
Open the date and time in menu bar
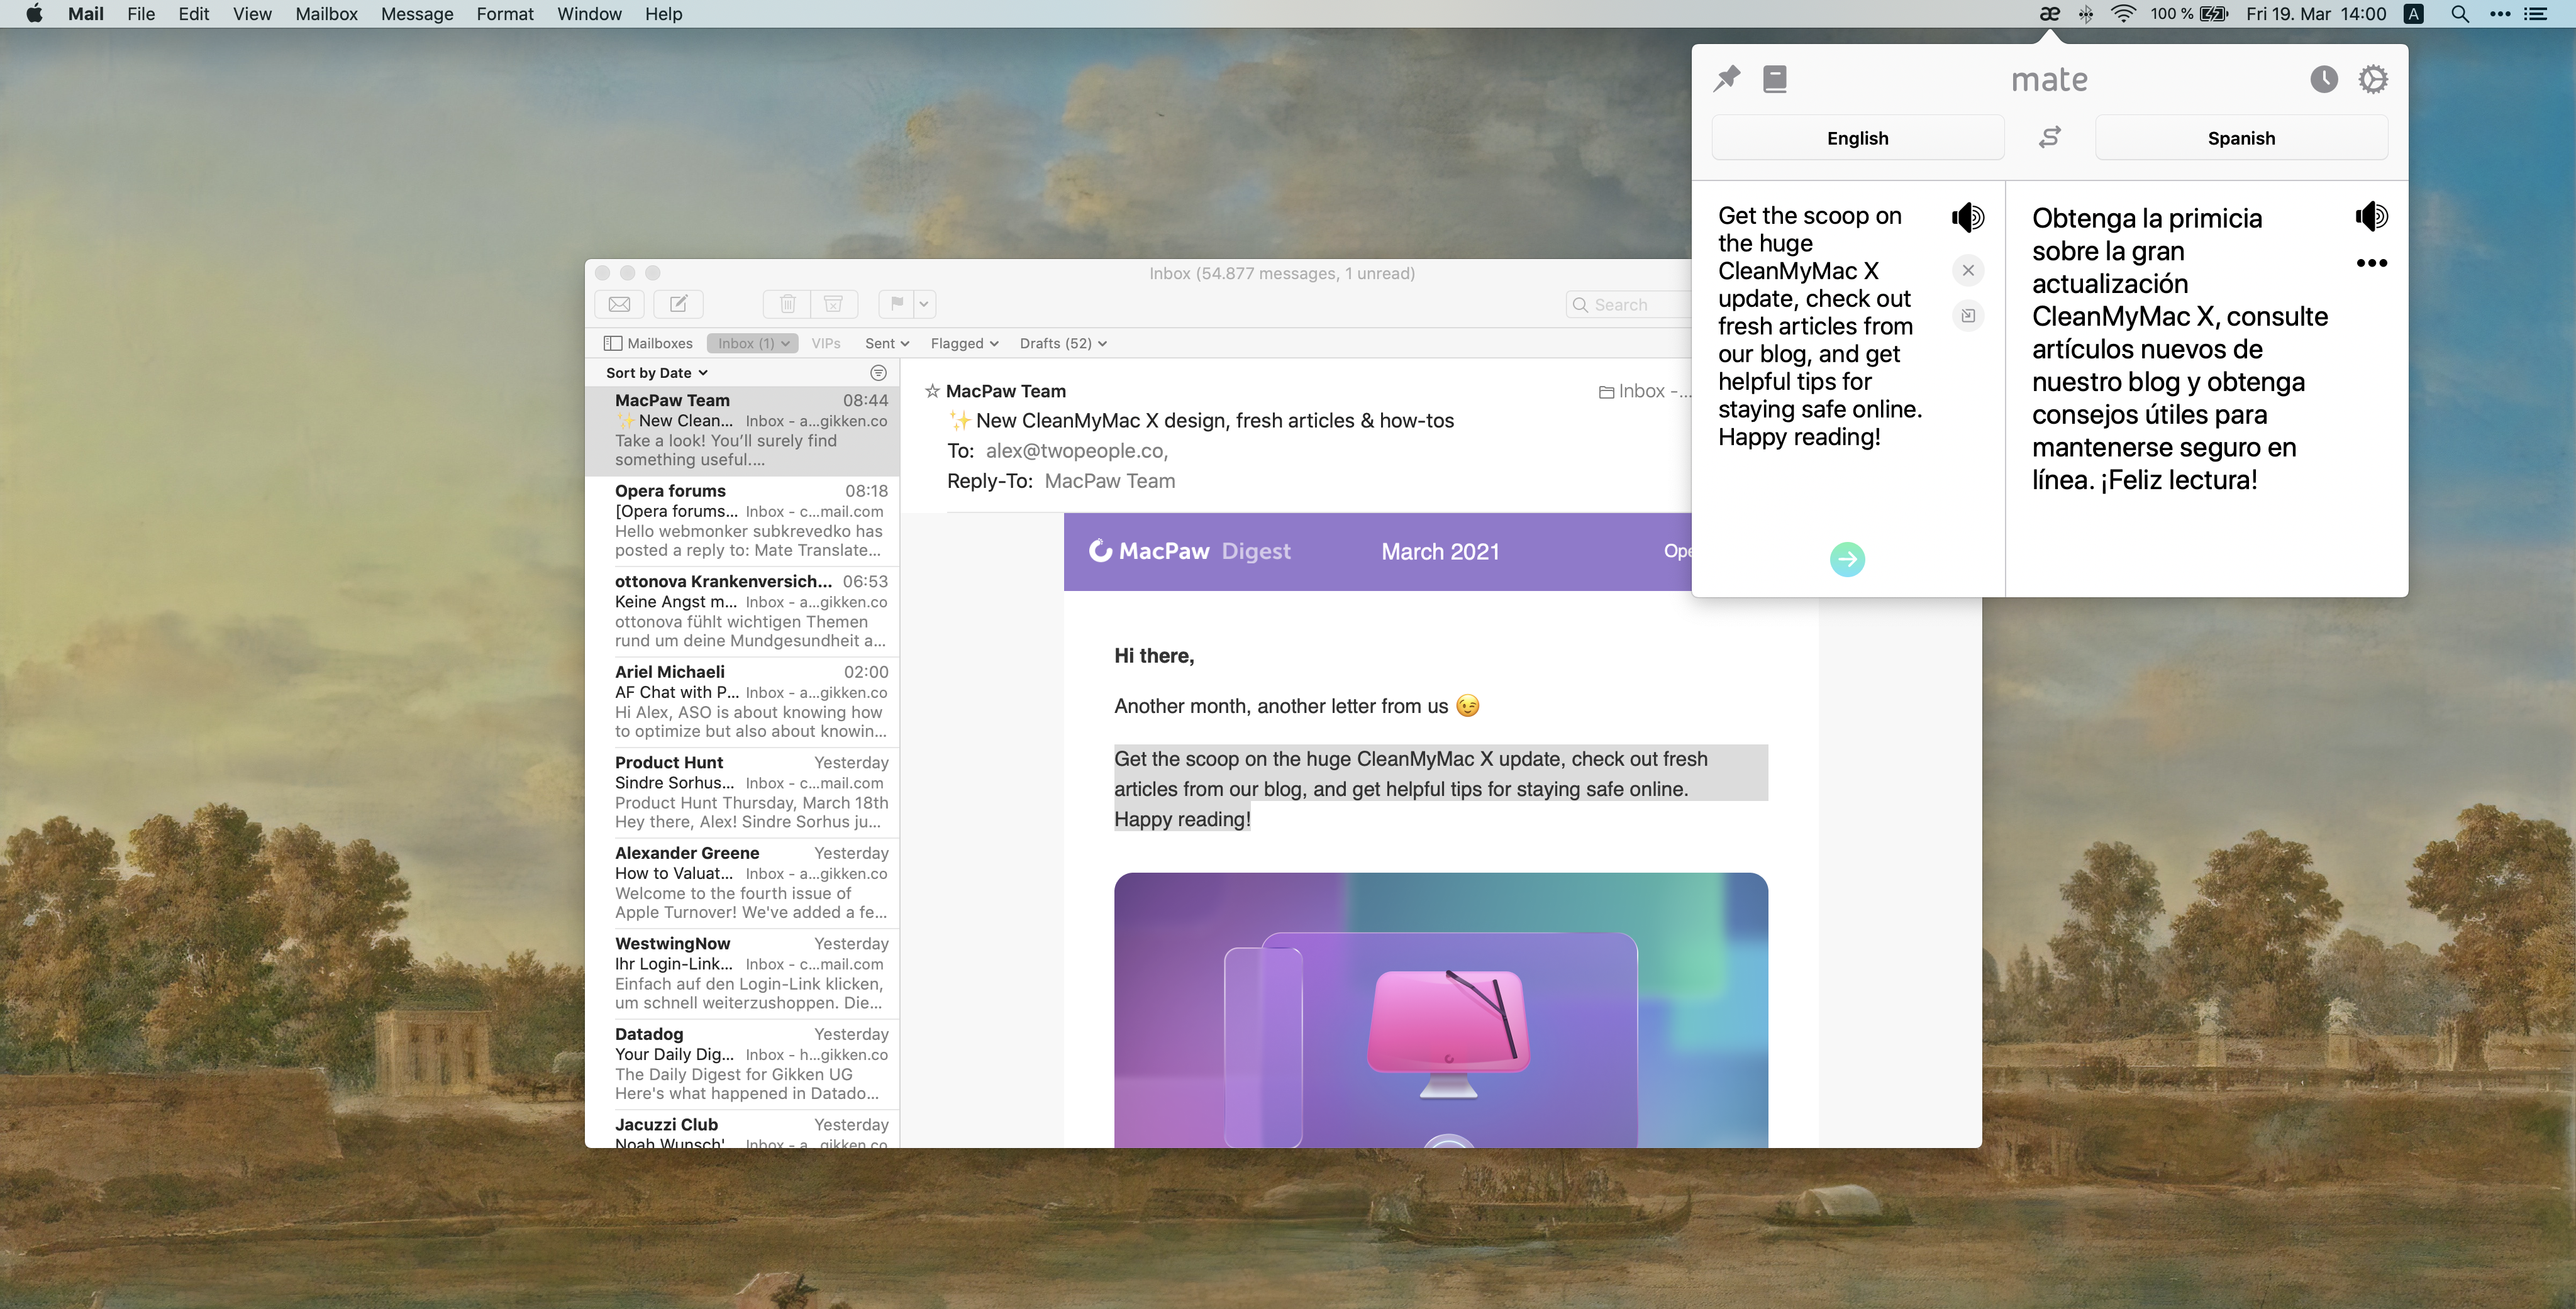tap(2315, 14)
